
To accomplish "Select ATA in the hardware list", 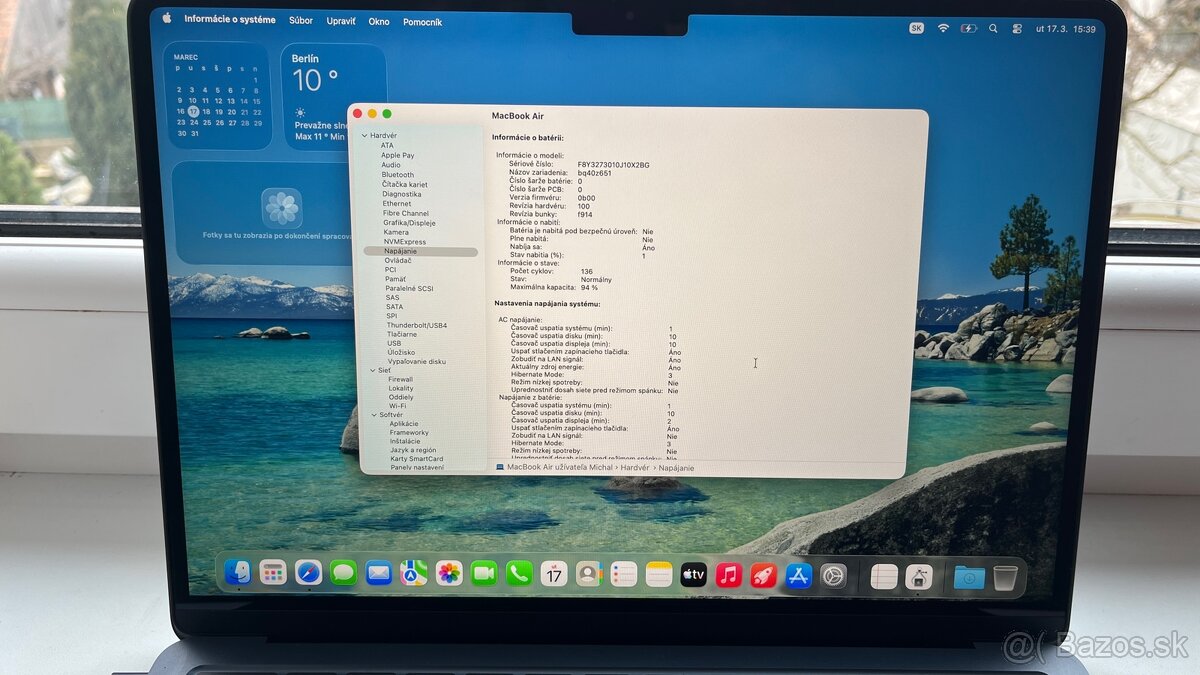I will [x=387, y=145].
